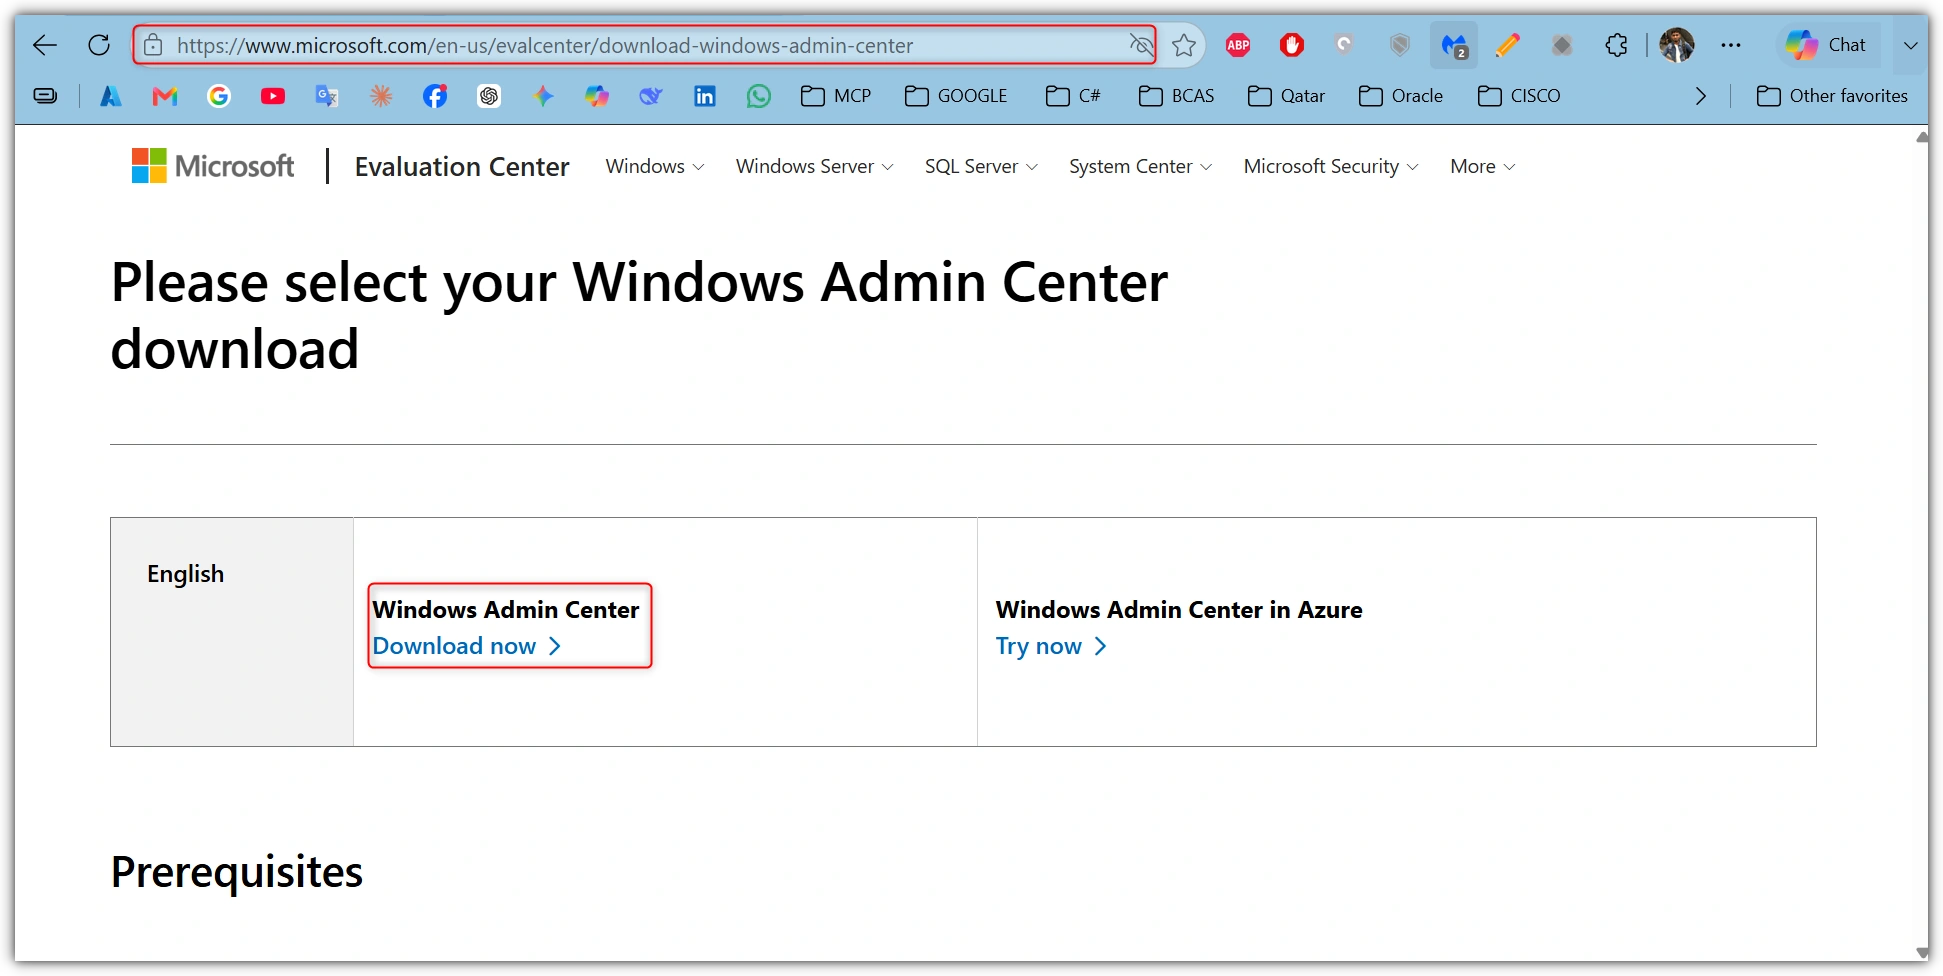
Task: Expand the System Center navigation menu
Action: (1141, 167)
